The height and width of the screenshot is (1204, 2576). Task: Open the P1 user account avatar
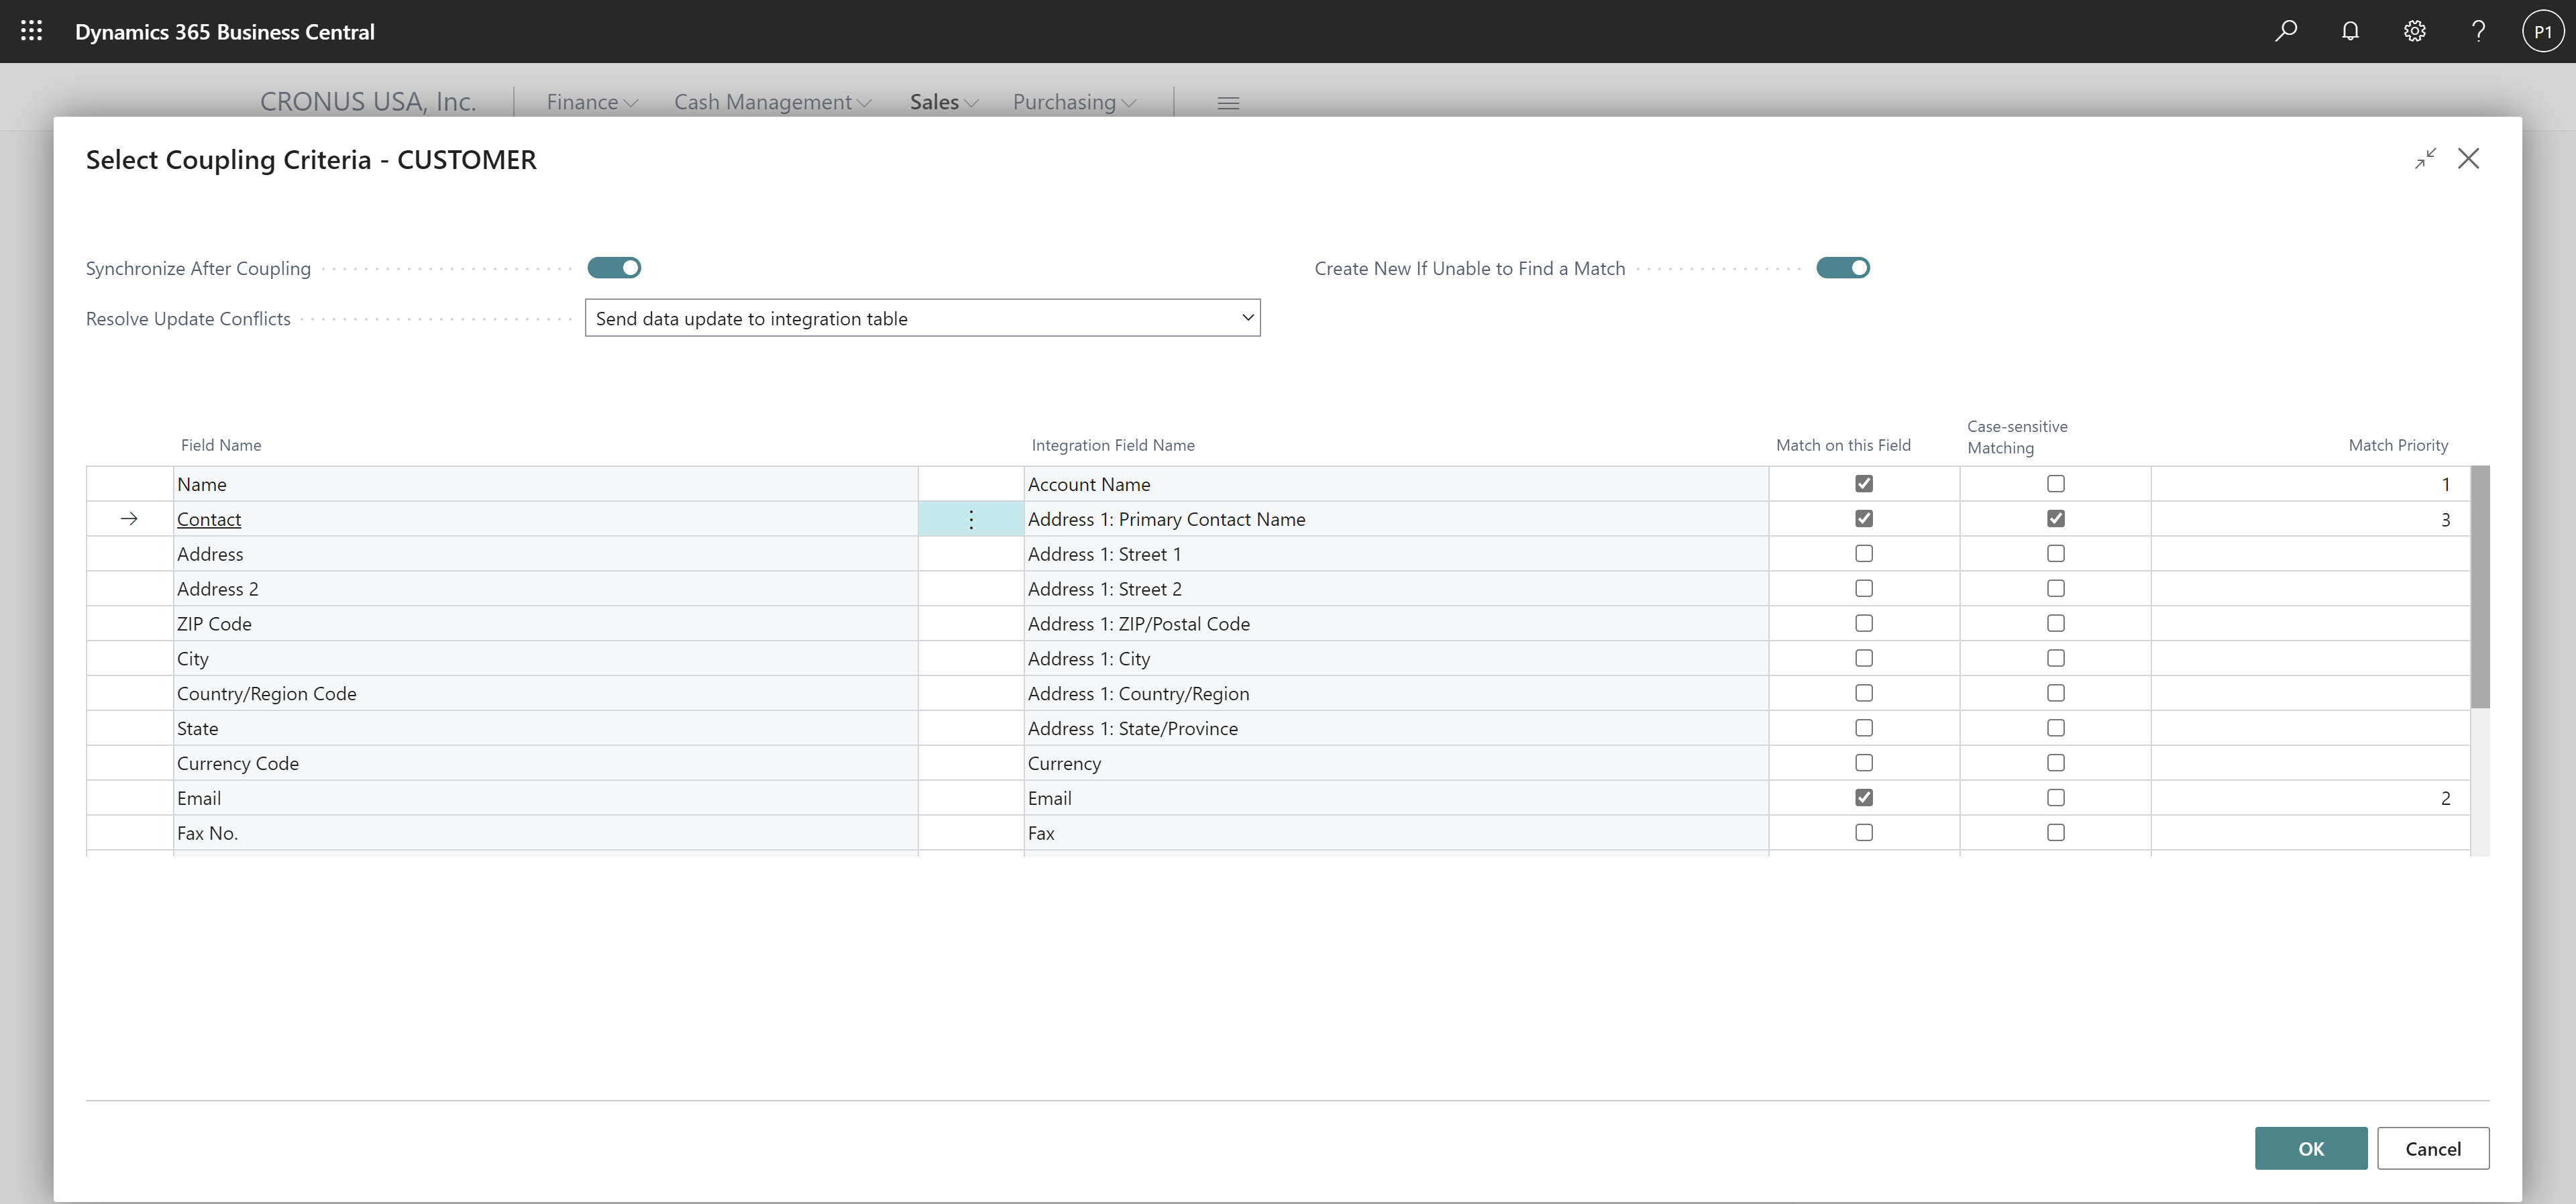2542,31
